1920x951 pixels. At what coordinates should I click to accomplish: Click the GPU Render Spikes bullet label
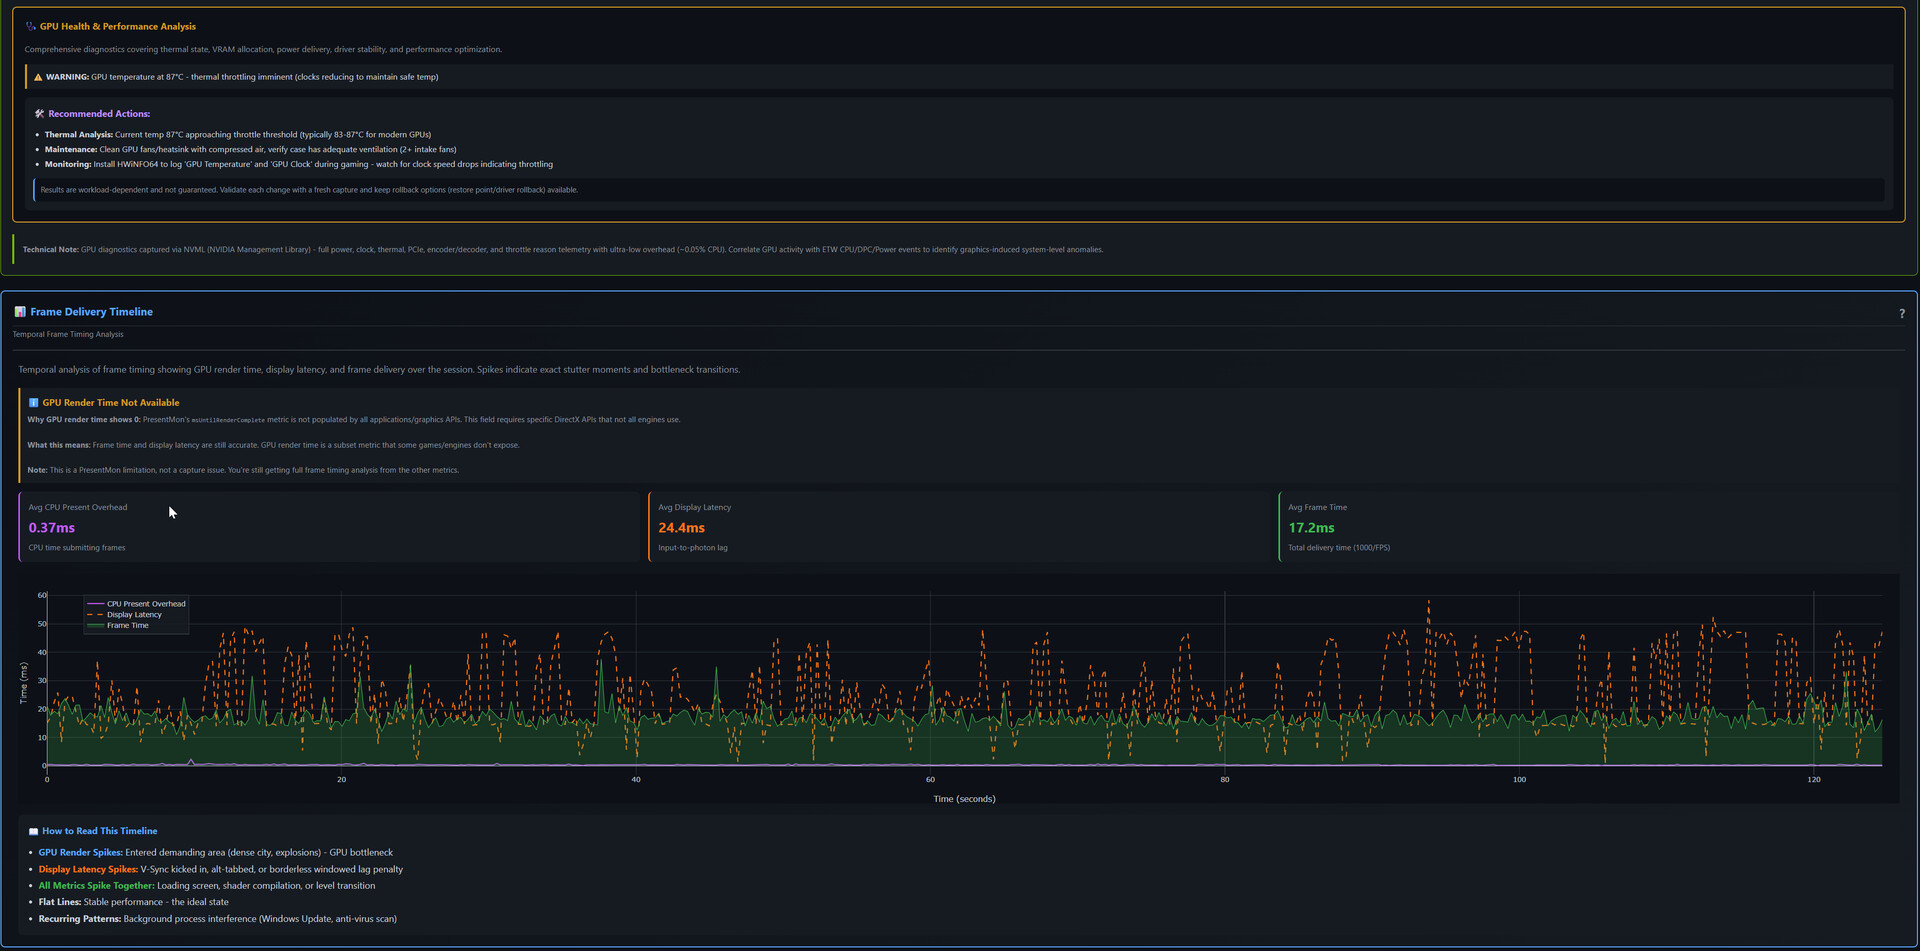click(x=81, y=853)
